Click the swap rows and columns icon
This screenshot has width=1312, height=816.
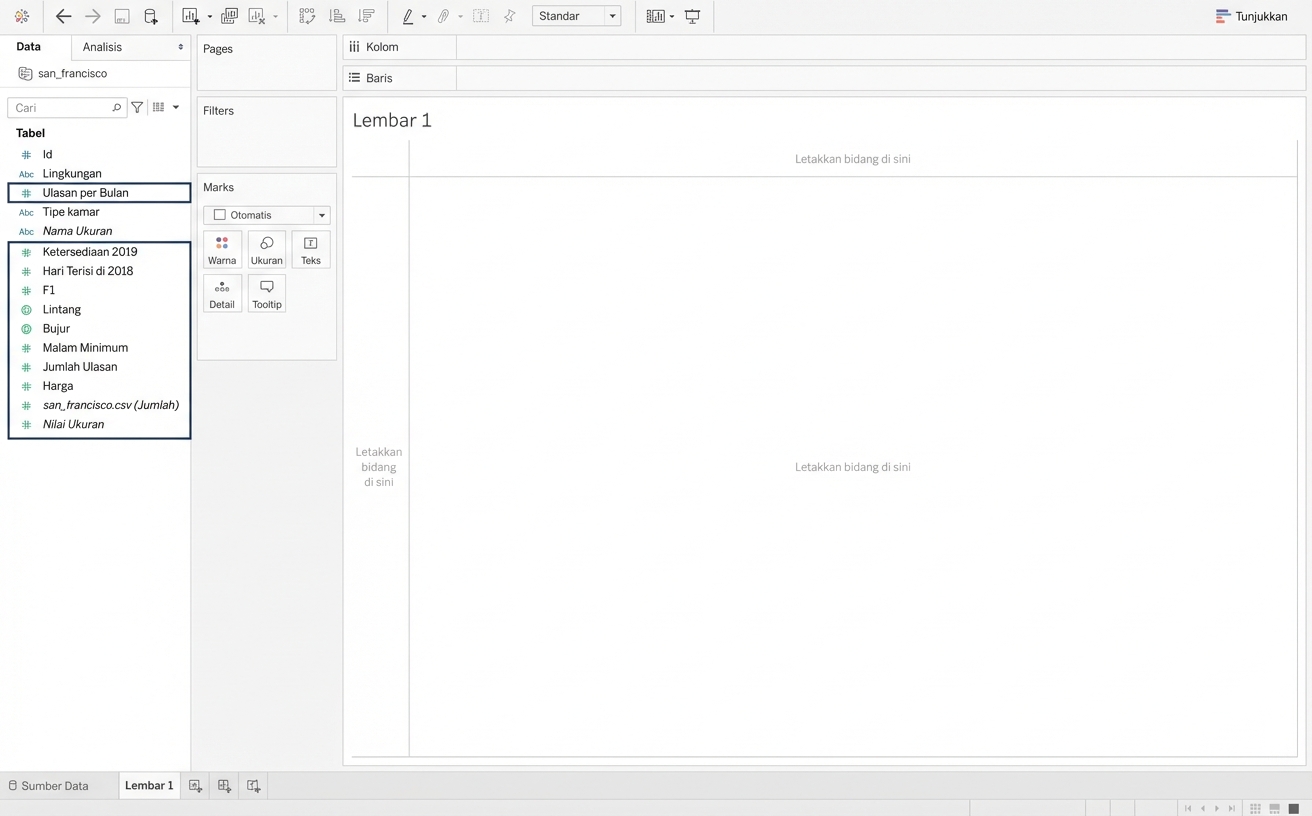click(307, 16)
